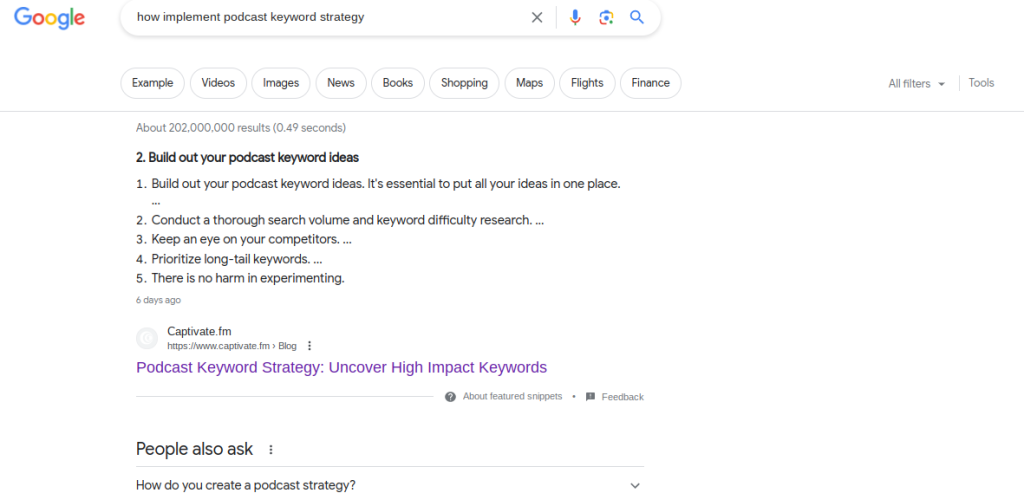
Task: Expand "How do you create a podcast strategy?"
Action: (390, 485)
